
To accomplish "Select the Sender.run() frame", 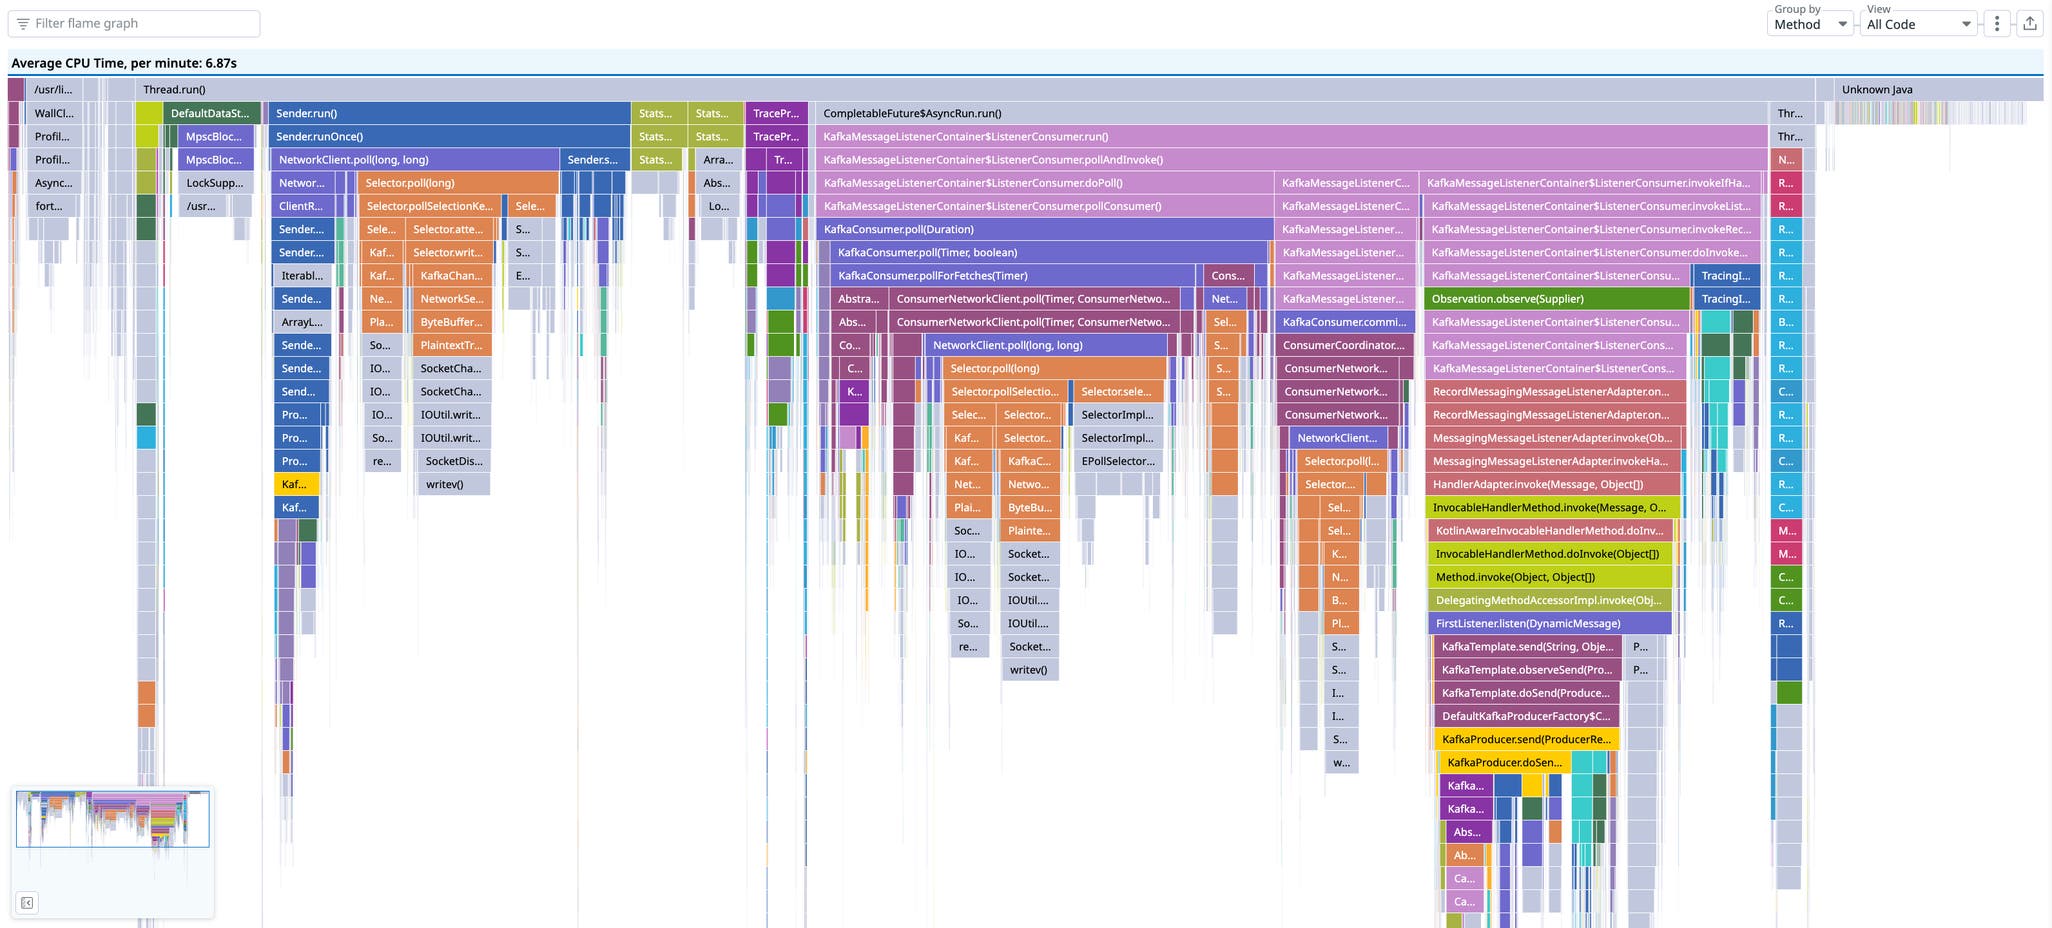I will pyautogui.click(x=449, y=113).
